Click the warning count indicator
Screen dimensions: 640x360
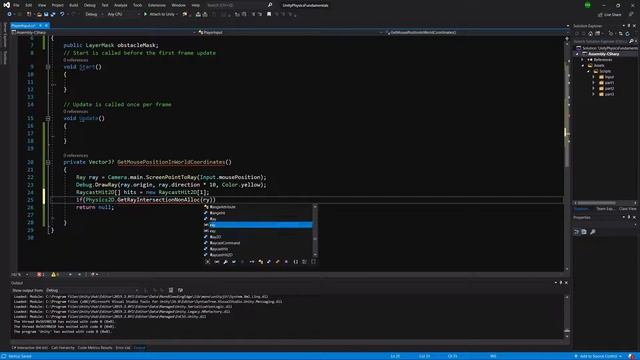pos(55,275)
